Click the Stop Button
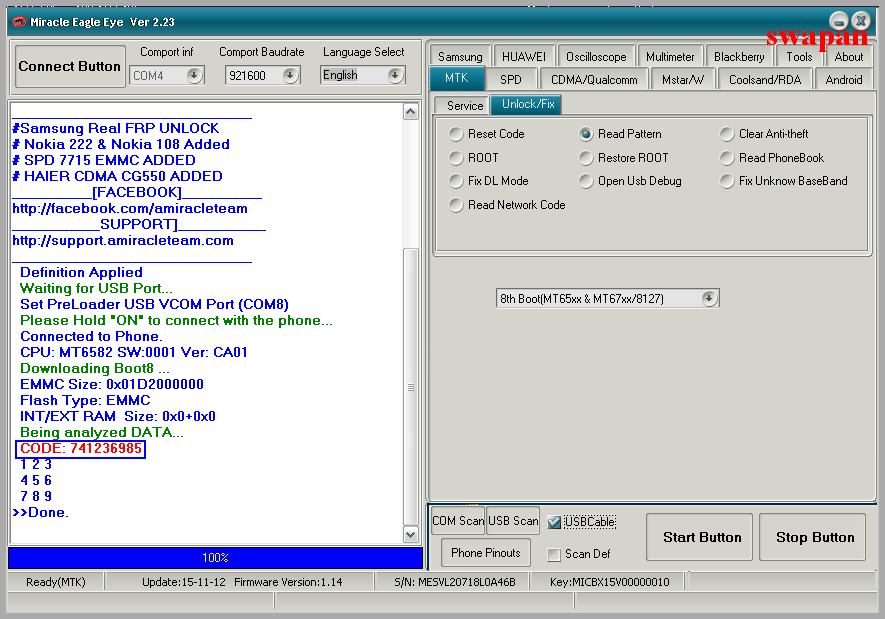Viewport: 885px width, 619px height. pyautogui.click(x=814, y=537)
